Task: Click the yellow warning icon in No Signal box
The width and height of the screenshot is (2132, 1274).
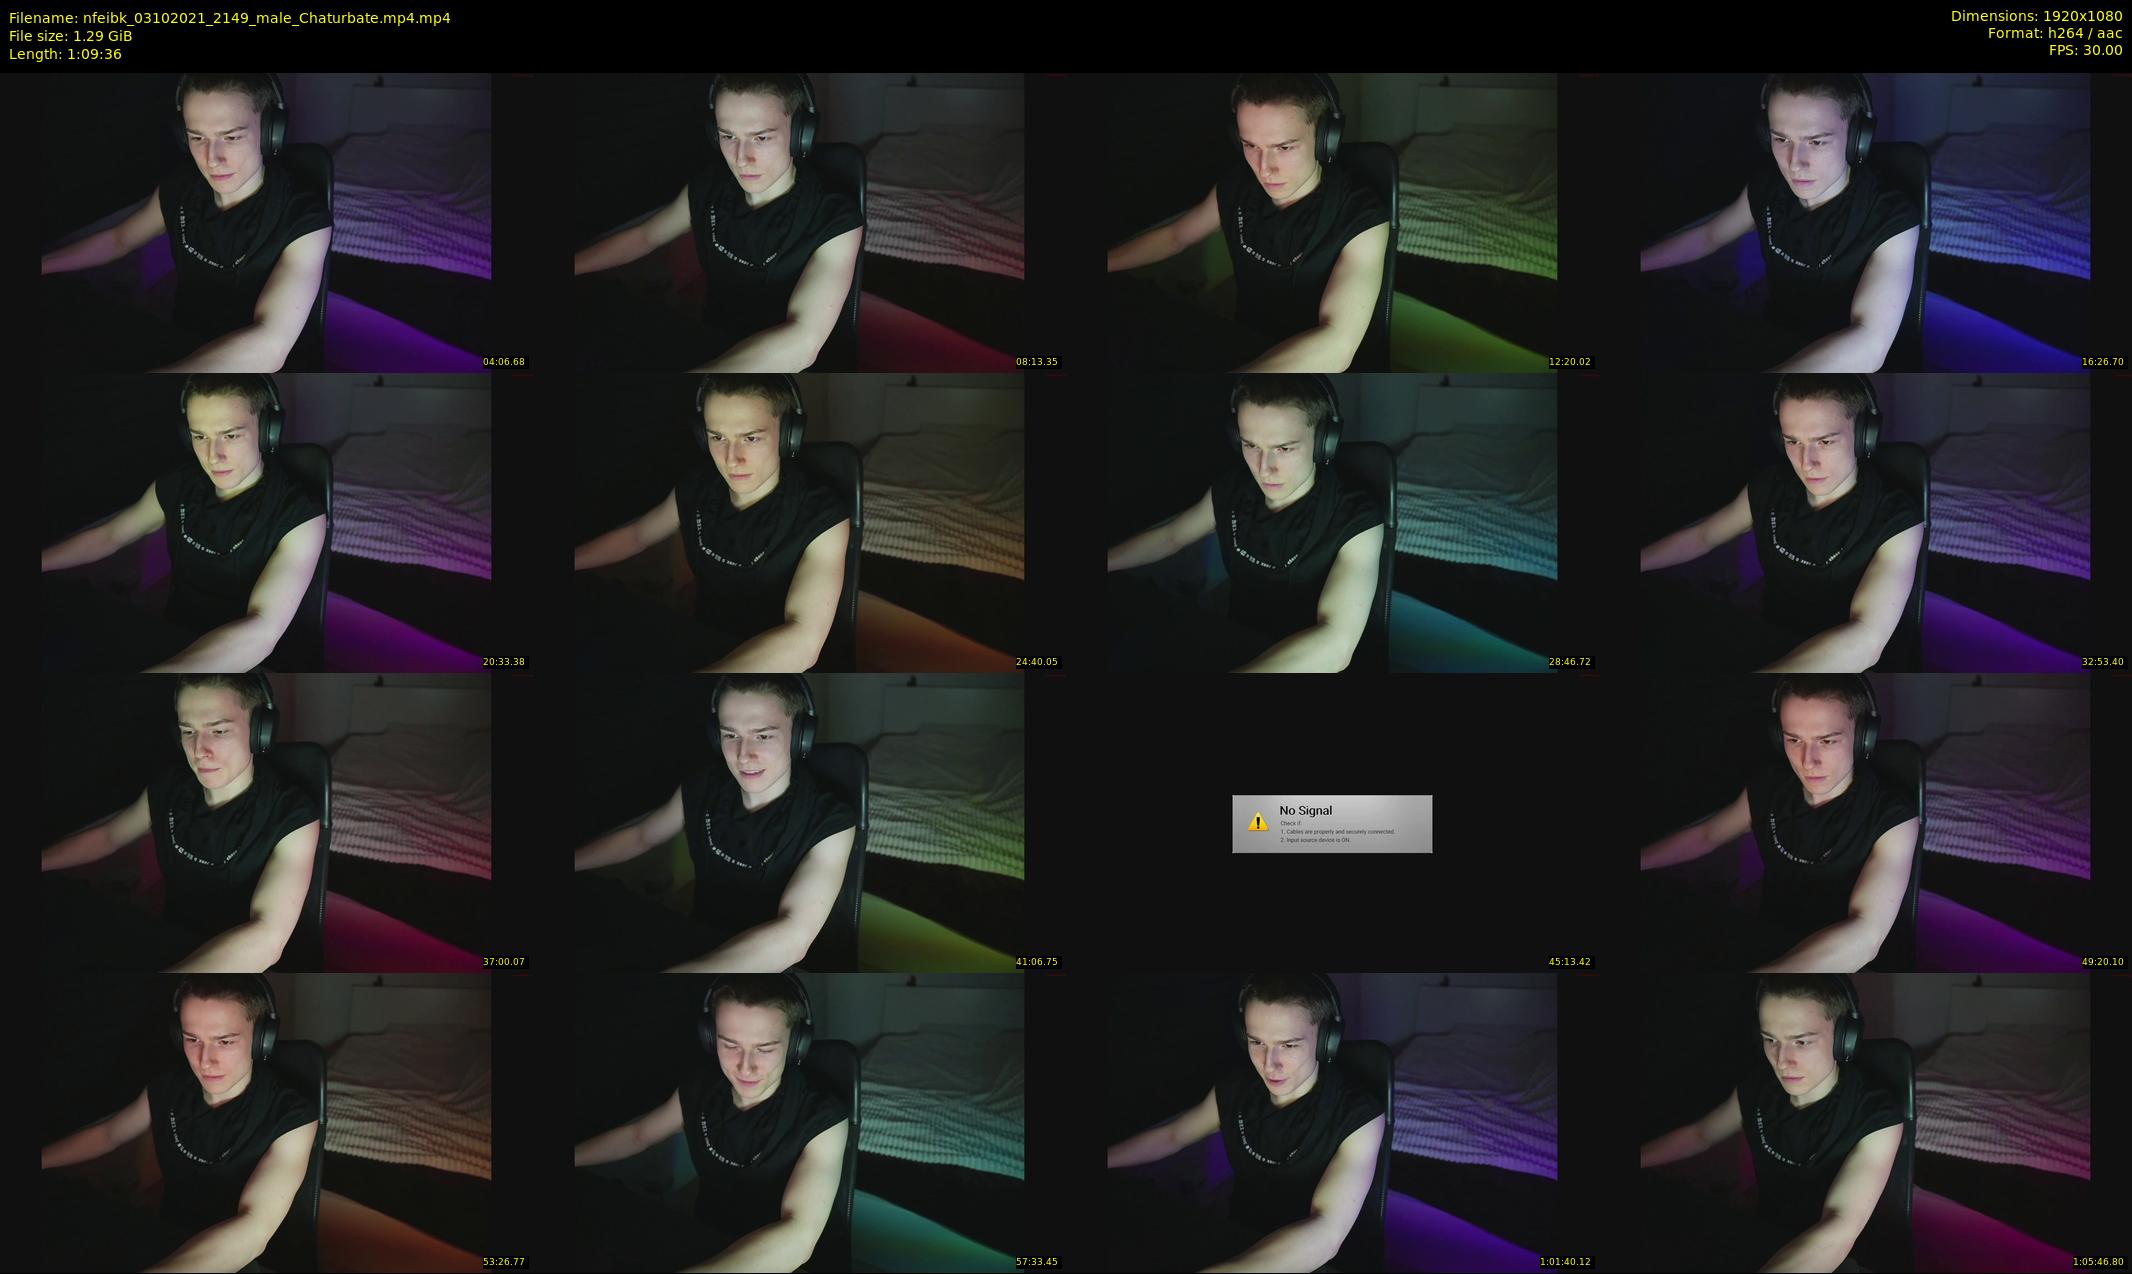Action: pos(1258,823)
